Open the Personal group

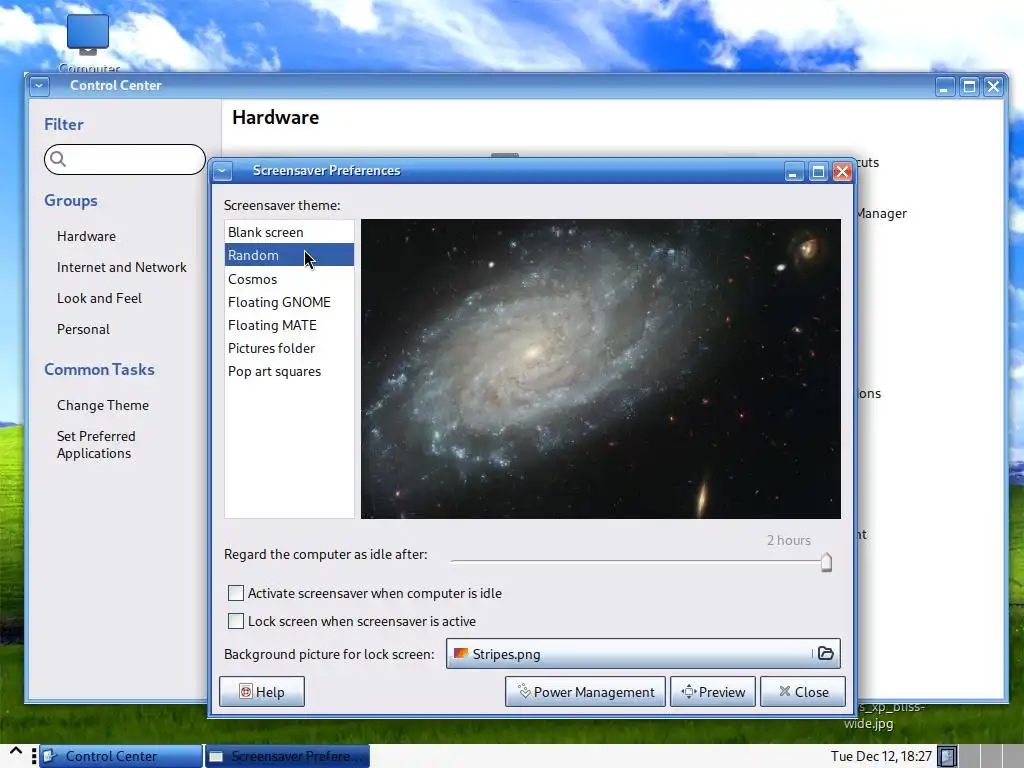pyautogui.click(x=83, y=329)
